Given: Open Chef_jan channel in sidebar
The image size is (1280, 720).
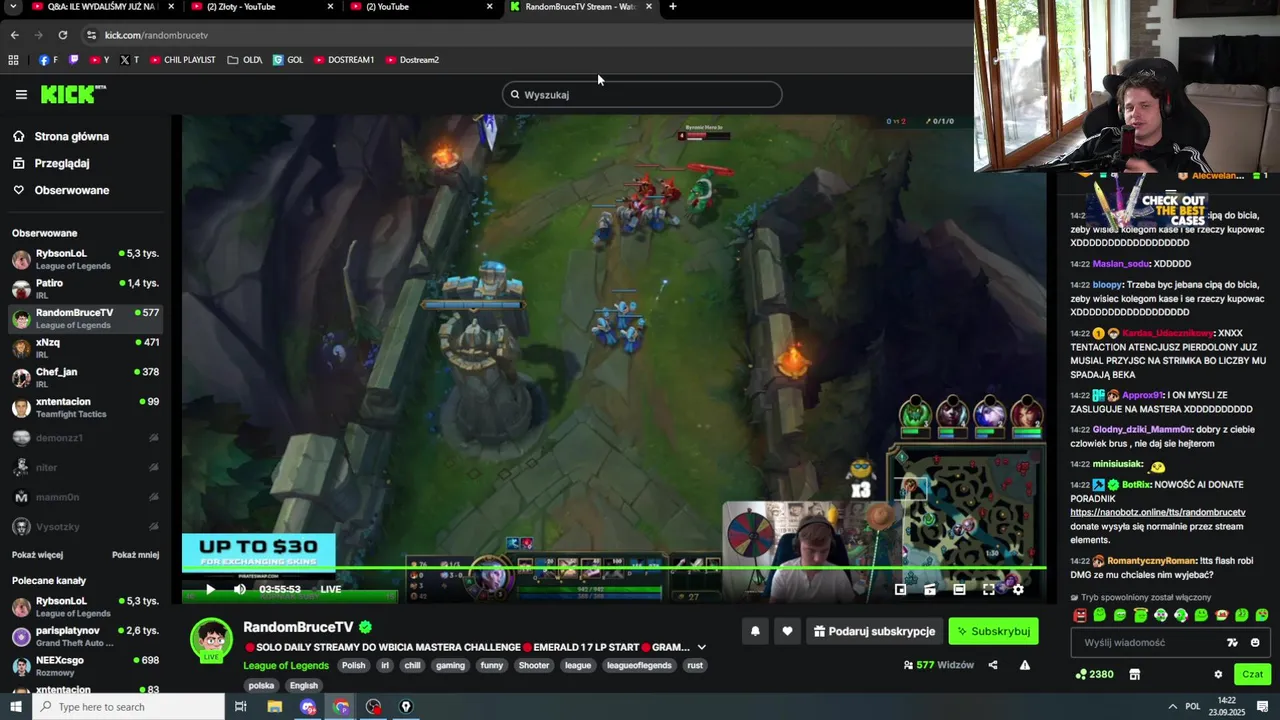Looking at the screenshot, I should 86,378.
